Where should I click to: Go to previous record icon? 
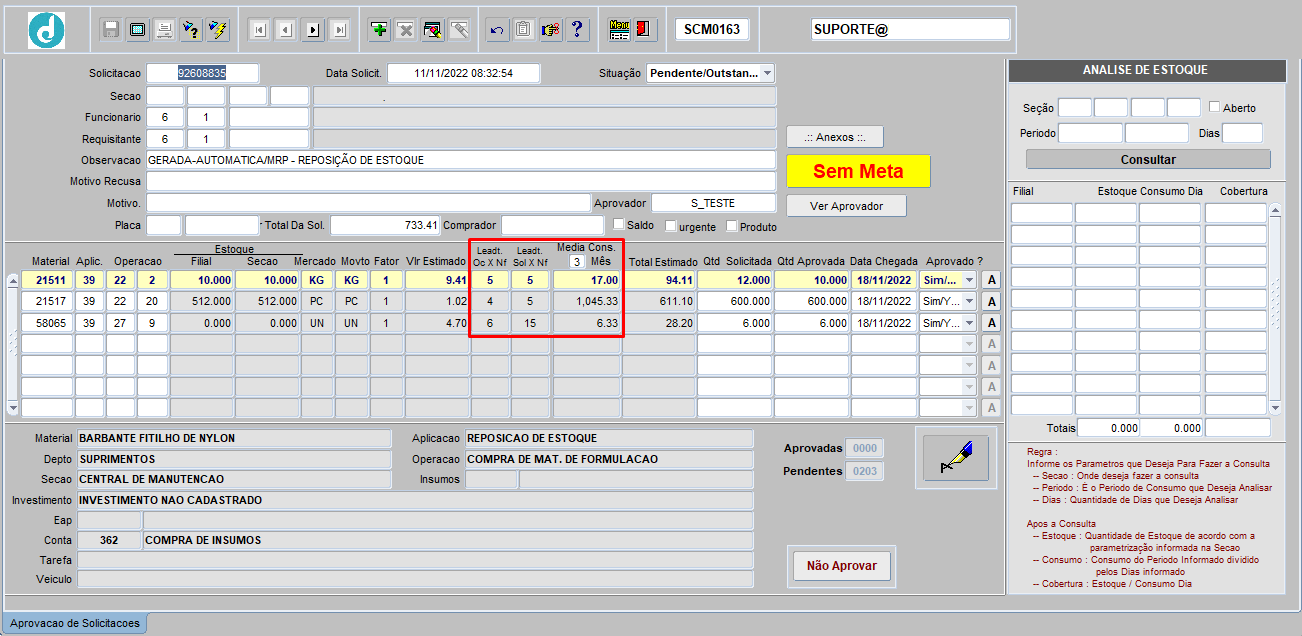click(286, 30)
